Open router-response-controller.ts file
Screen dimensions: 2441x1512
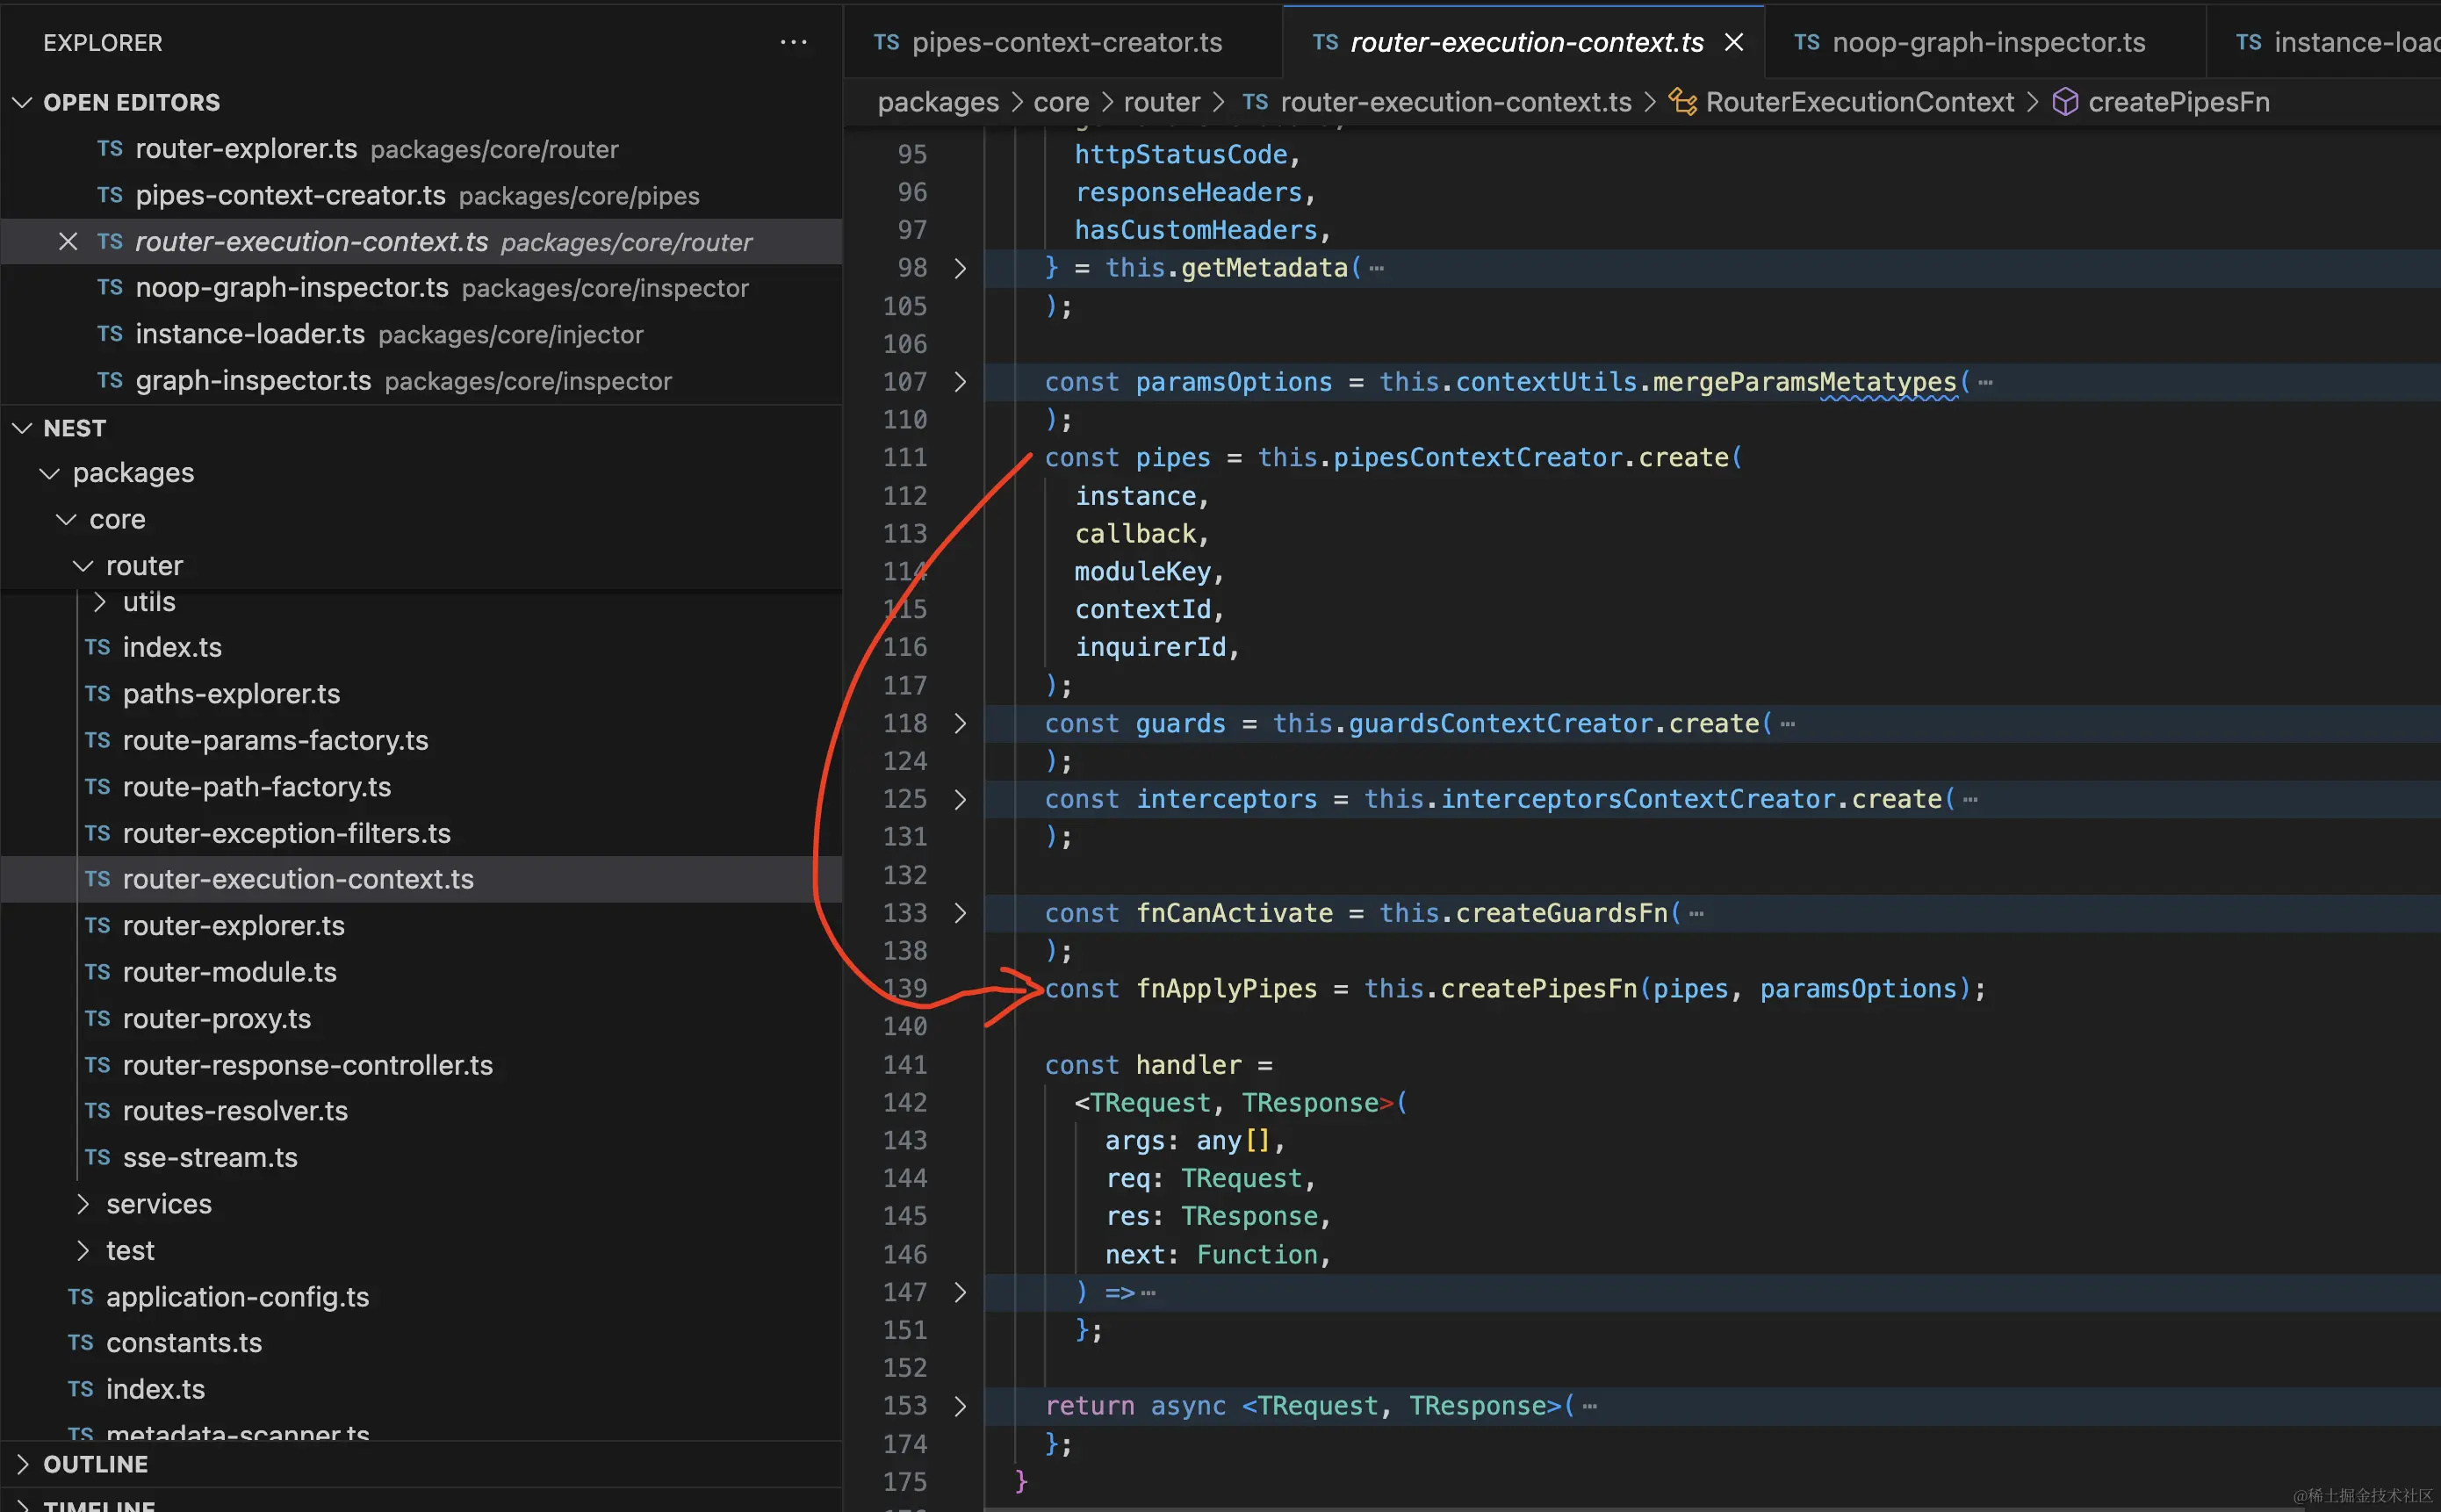pyautogui.click(x=421, y=1065)
